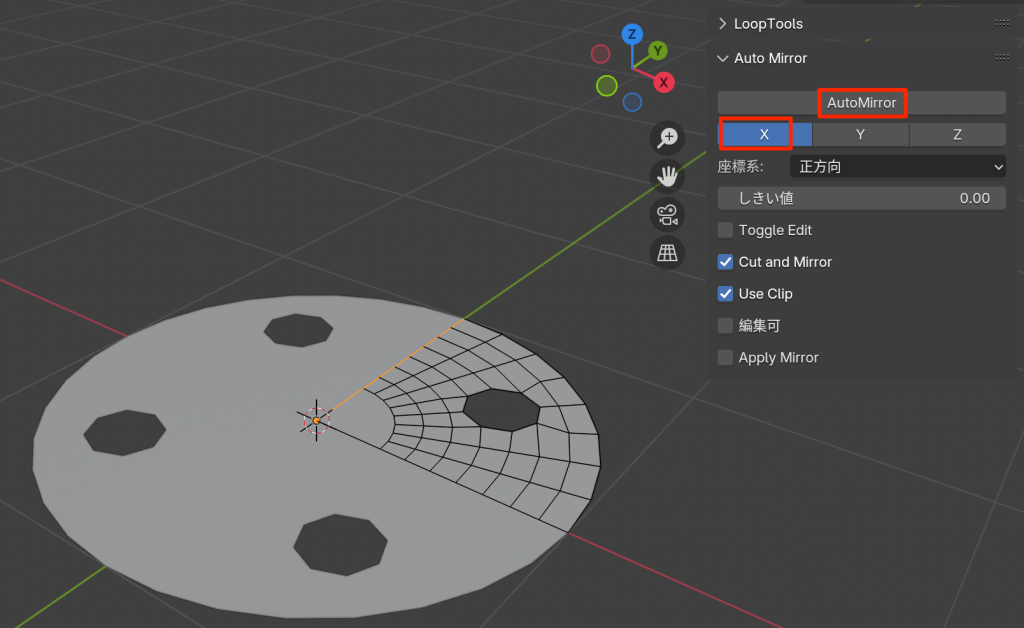Click the zoom magnifier viewport icon

click(x=667, y=137)
